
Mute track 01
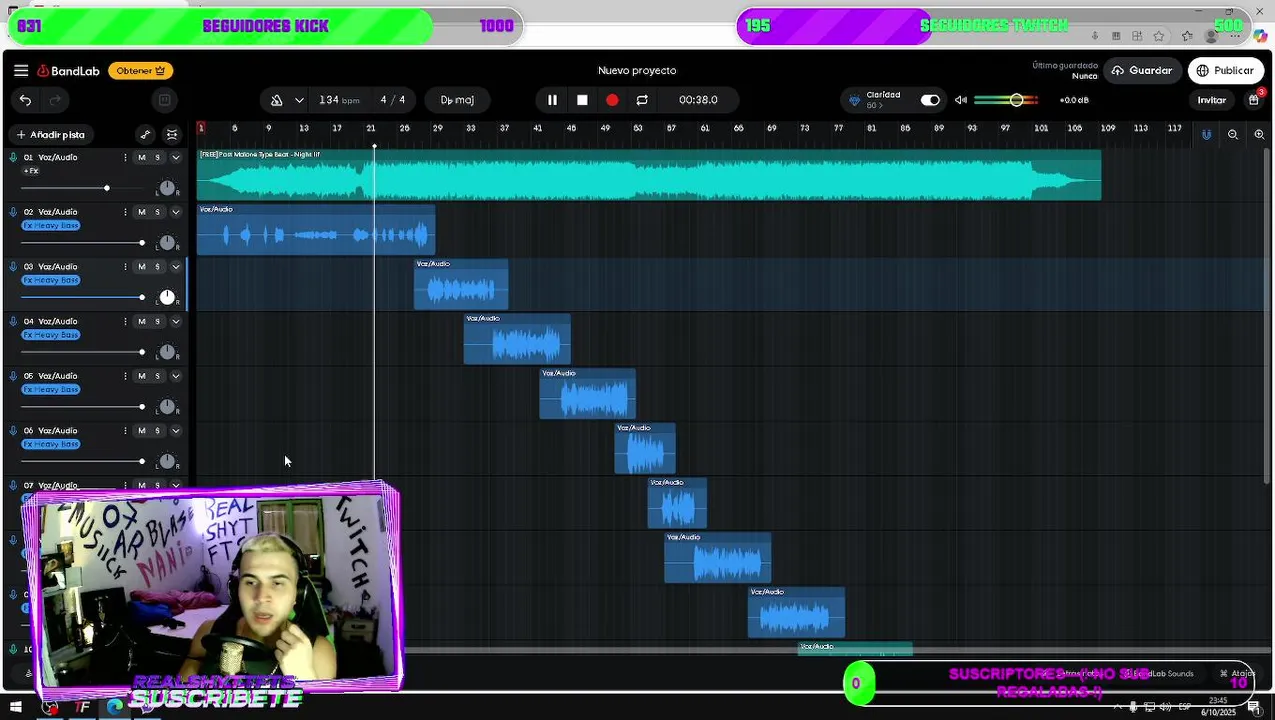click(x=141, y=157)
